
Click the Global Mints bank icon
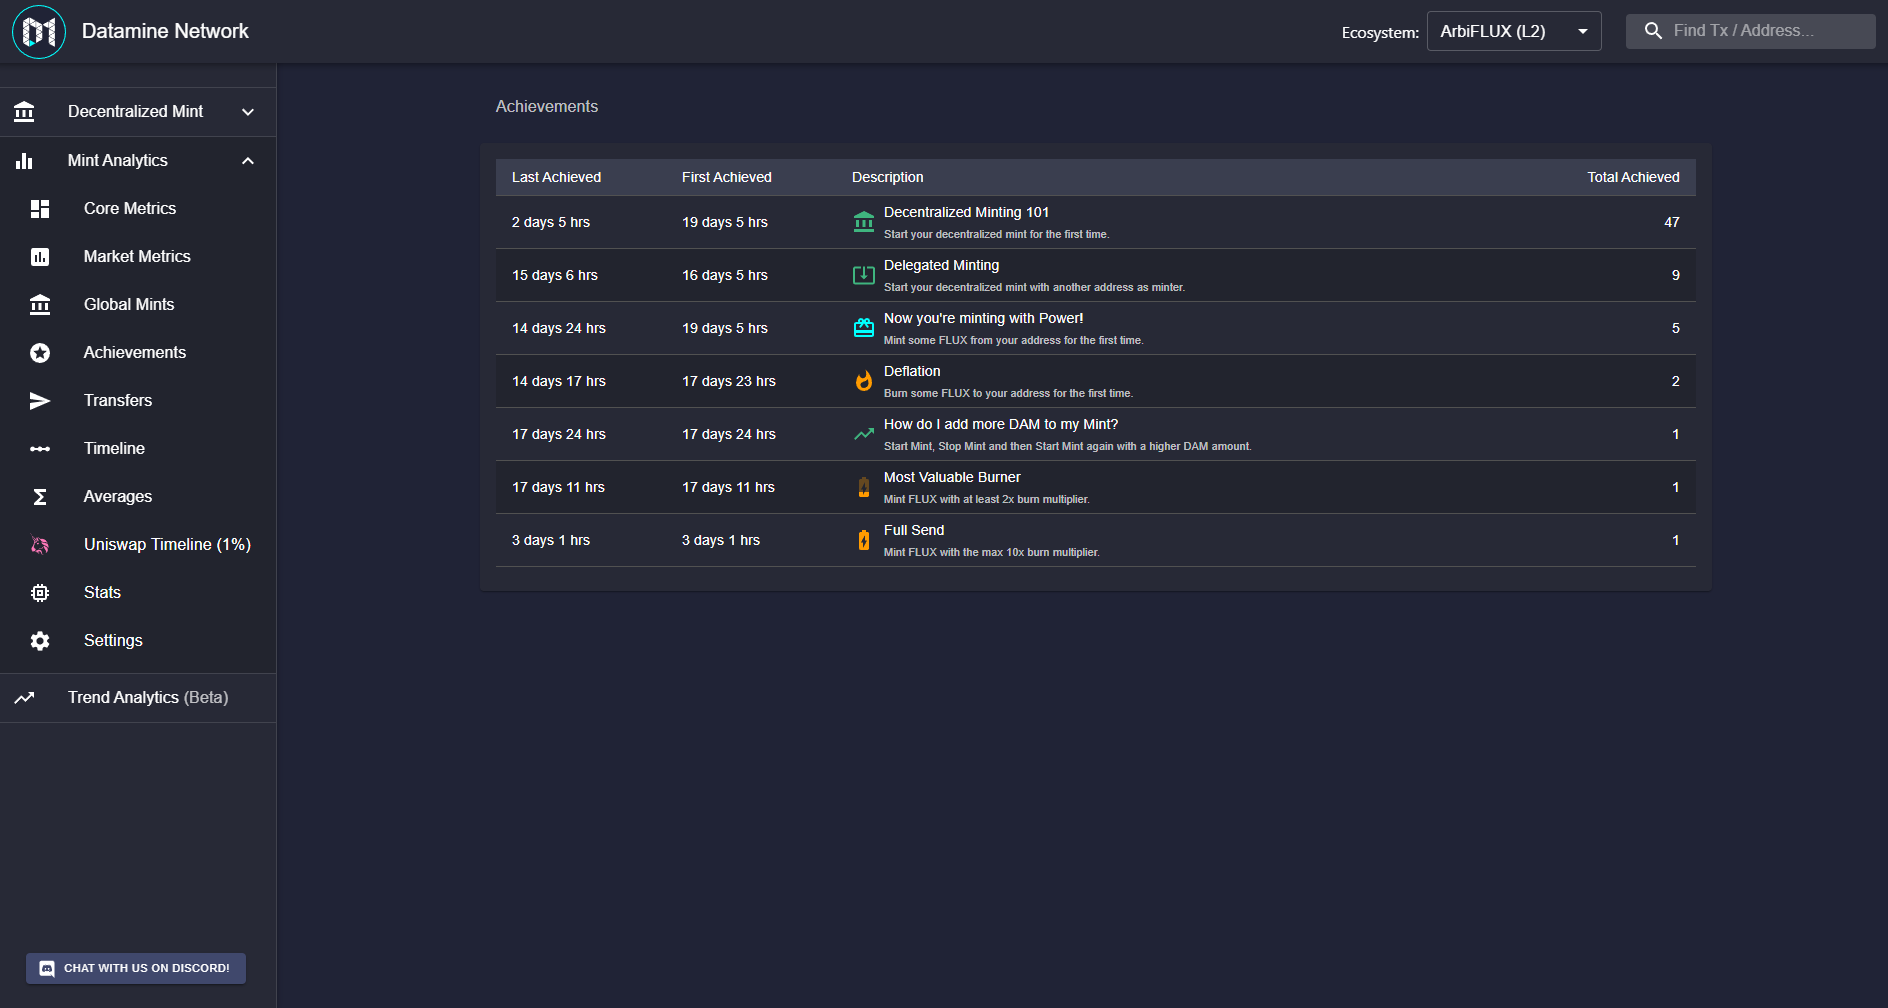coord(40,305)
